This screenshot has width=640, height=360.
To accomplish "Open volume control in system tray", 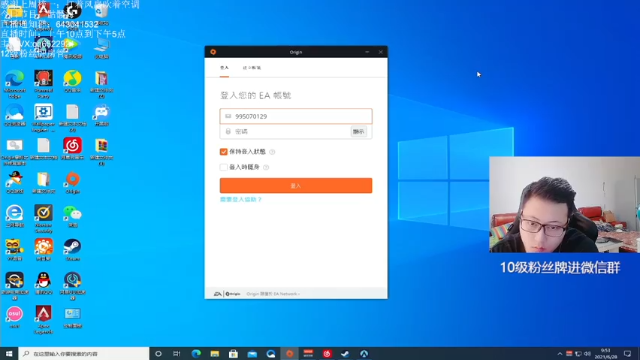I will click(x=587, y=353).
